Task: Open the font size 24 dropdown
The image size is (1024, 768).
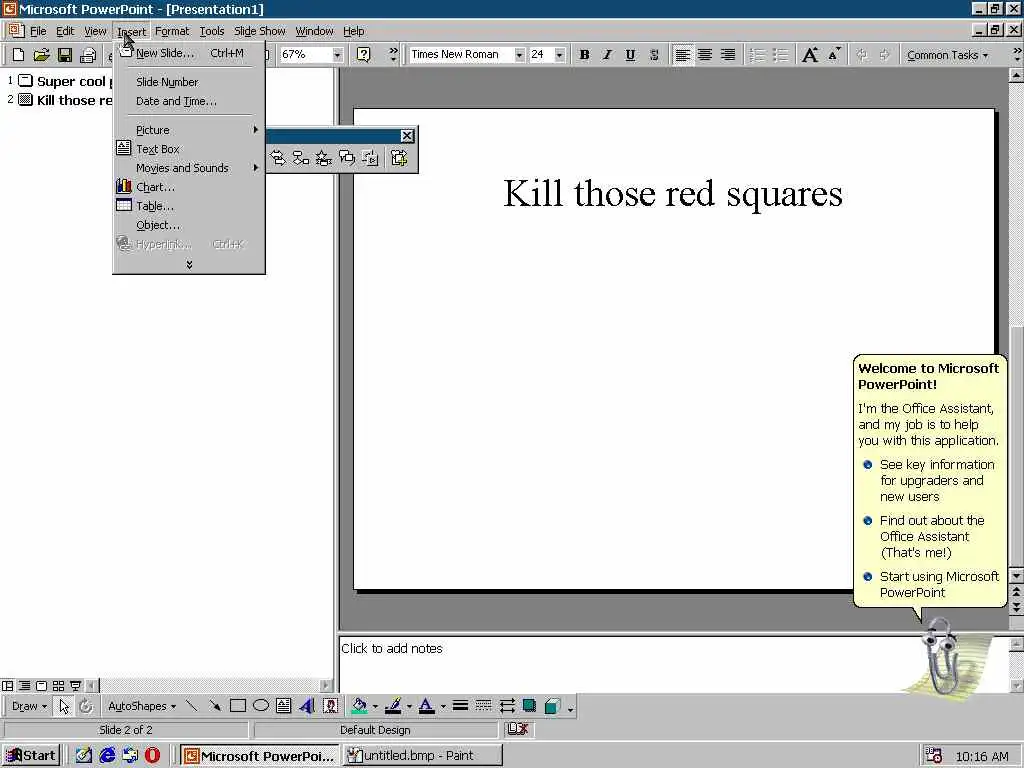Action: pos(559,55)
